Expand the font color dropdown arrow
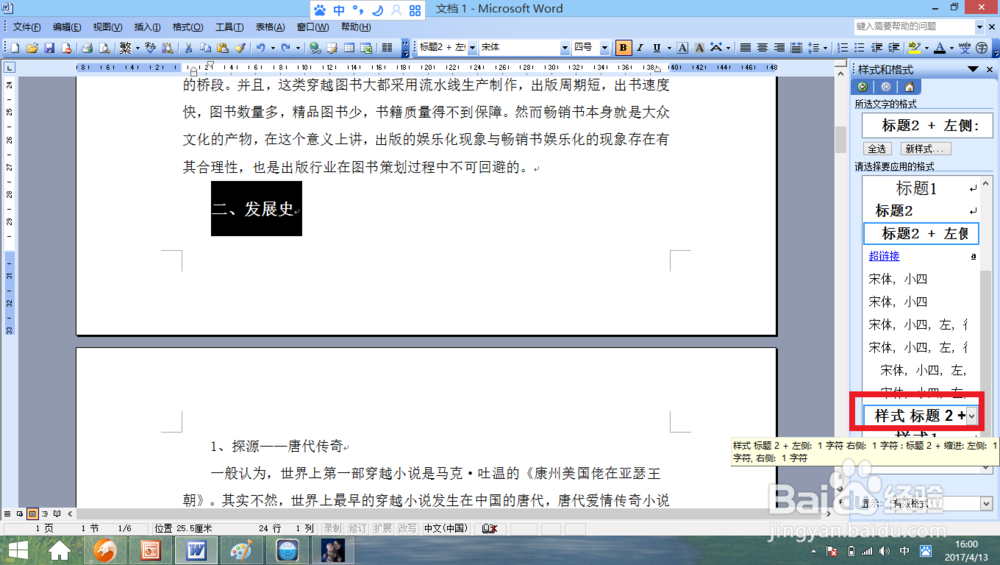Image resolution: width=1000 pixels, height=565 pixels. [x=951, y=48]
